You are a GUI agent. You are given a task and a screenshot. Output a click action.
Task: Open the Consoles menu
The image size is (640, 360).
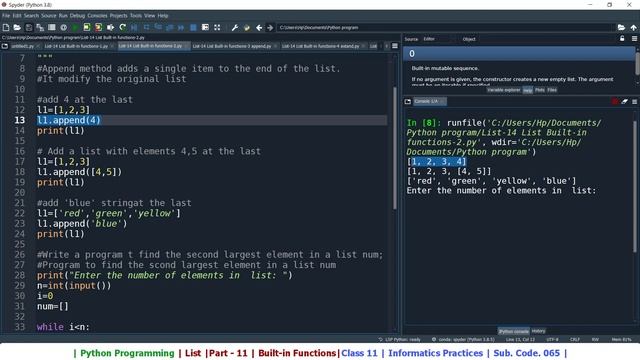pos(97,16)
